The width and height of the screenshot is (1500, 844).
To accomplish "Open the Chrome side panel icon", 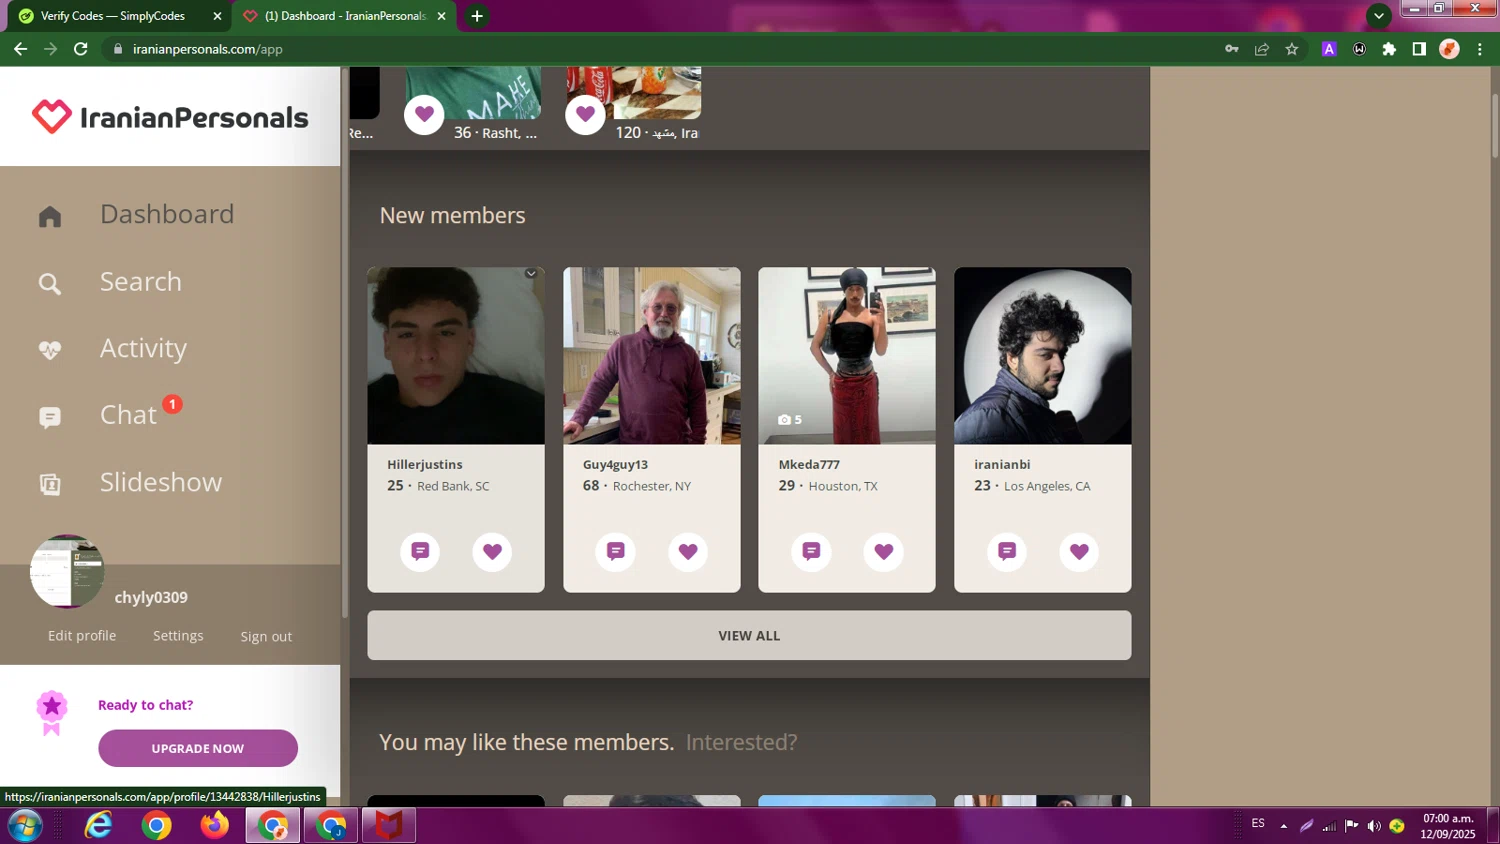I will click(1419, 48).
